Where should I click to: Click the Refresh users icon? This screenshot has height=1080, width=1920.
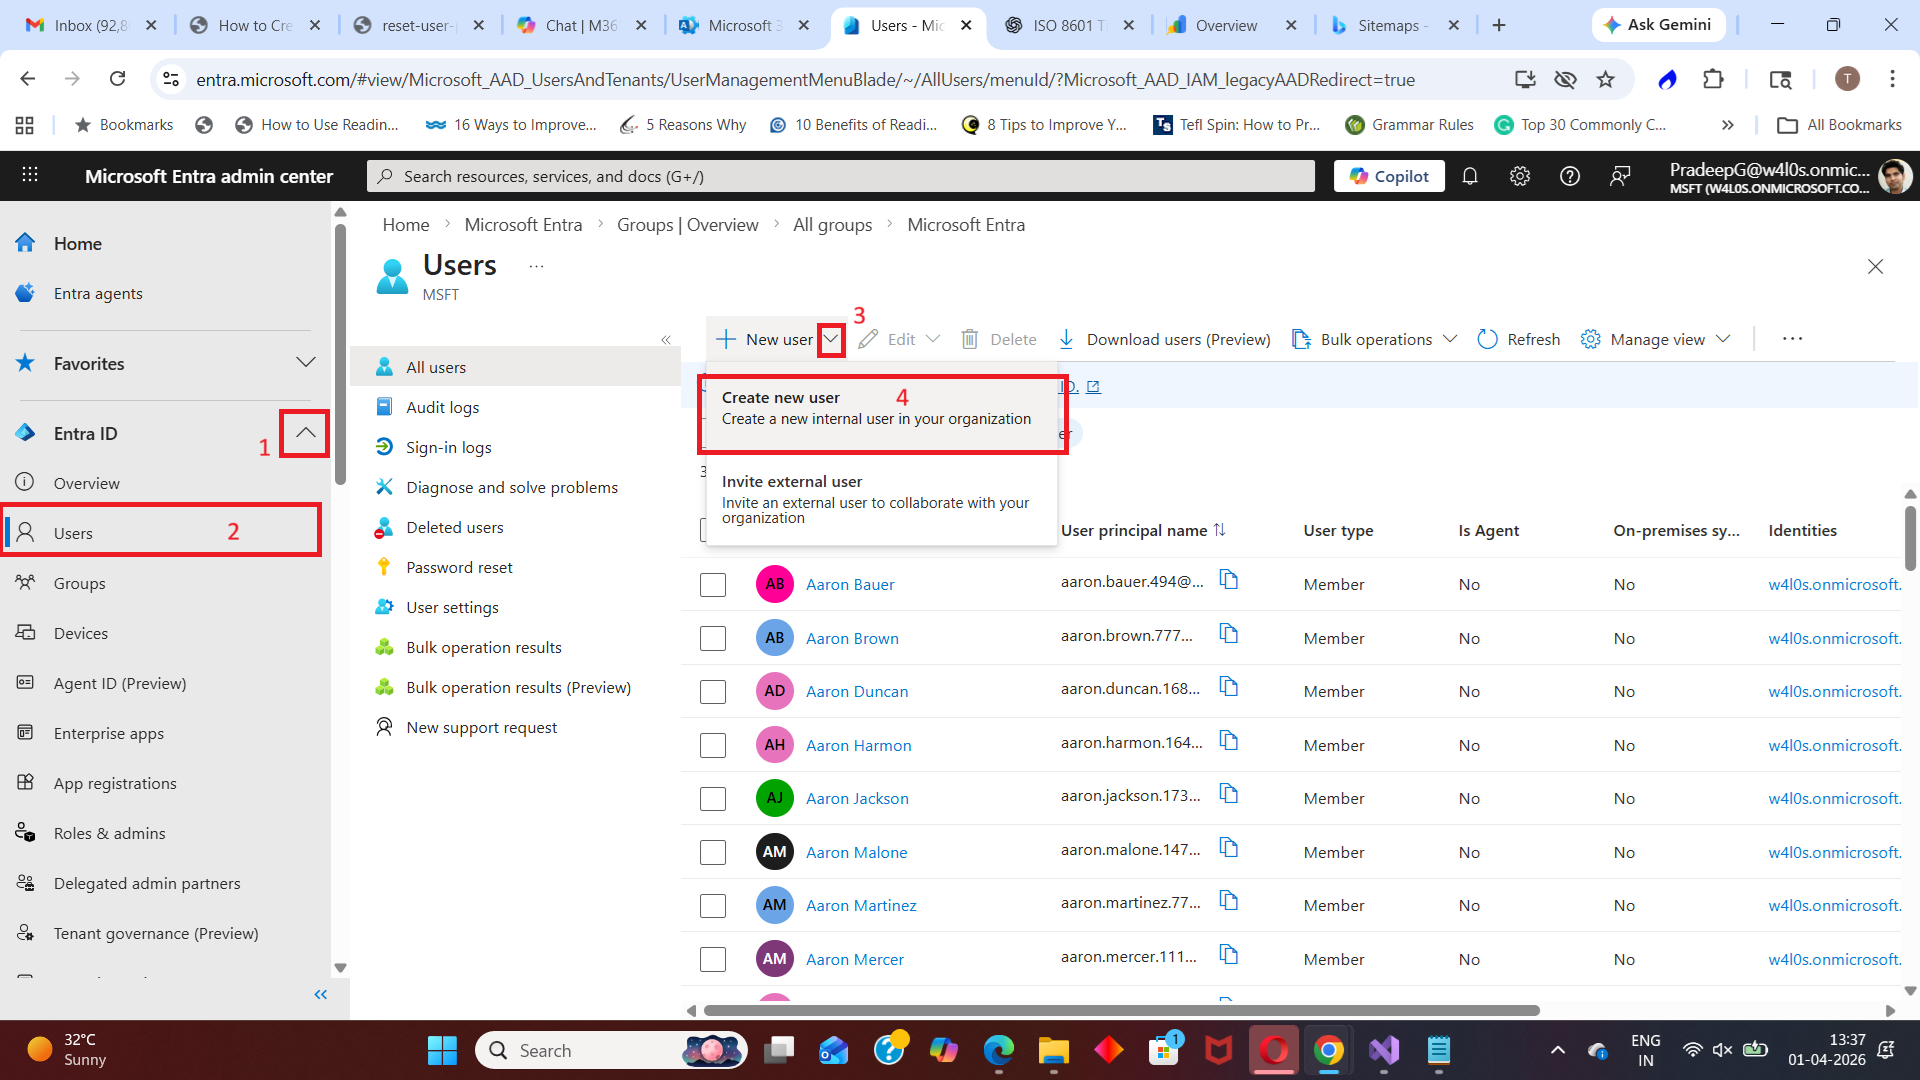pyautogui.click(x=1487, y=339)
